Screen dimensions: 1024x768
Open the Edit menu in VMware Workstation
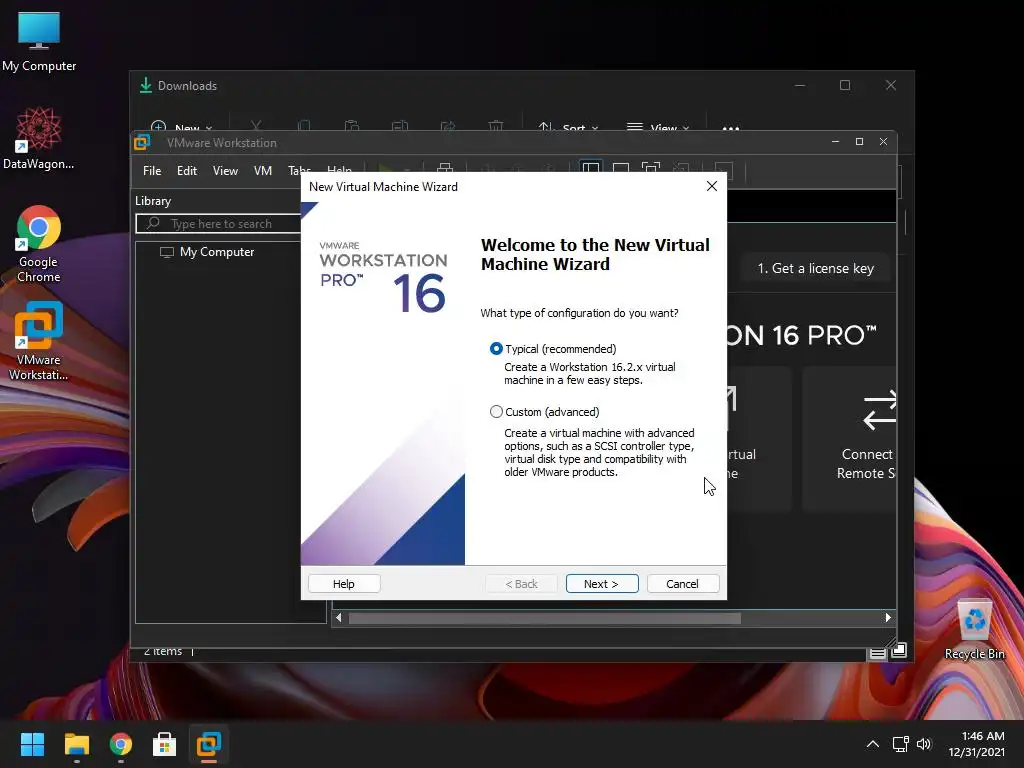(187, 170)
